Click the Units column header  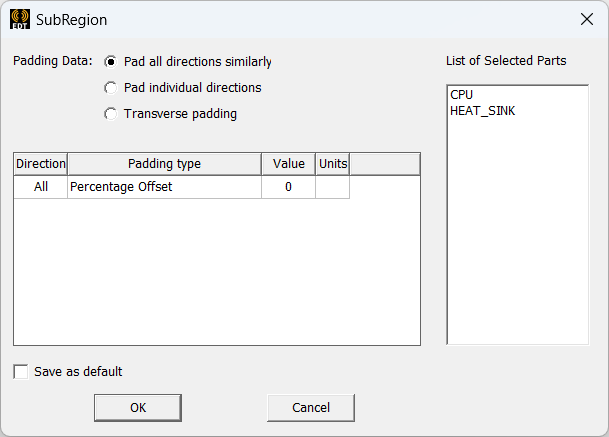pos(332,164)
